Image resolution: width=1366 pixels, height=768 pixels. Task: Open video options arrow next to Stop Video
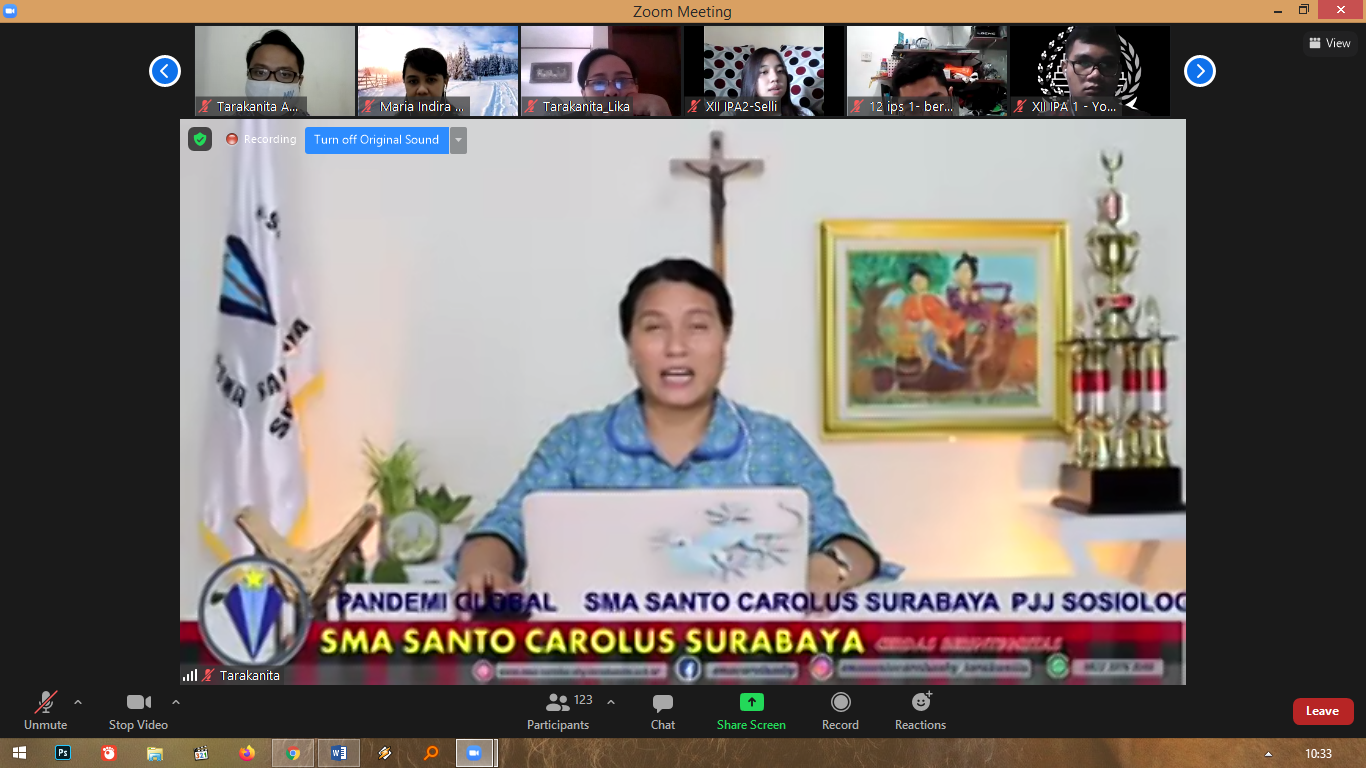pyautogui.click(x=176, y=702)
